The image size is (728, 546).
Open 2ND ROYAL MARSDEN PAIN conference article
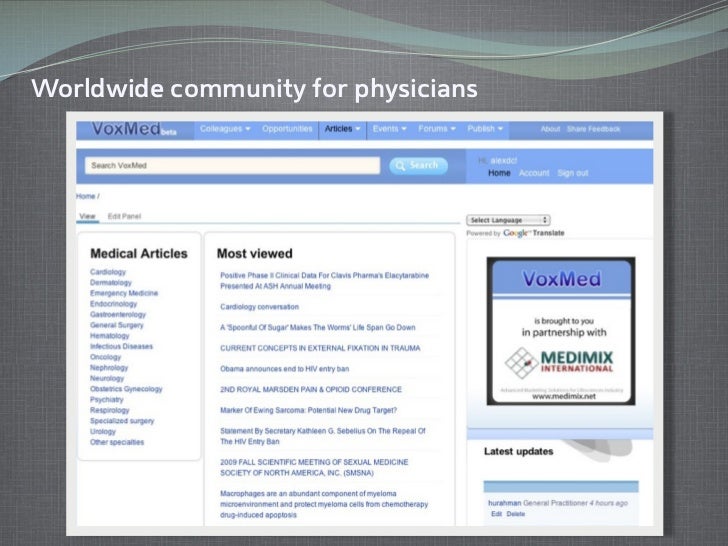[311, 390]
